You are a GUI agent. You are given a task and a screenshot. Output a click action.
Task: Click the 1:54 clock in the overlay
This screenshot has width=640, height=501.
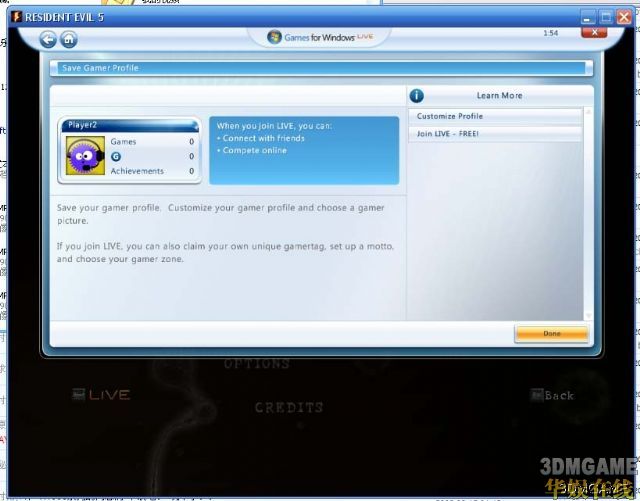click(x=551, y=33)
